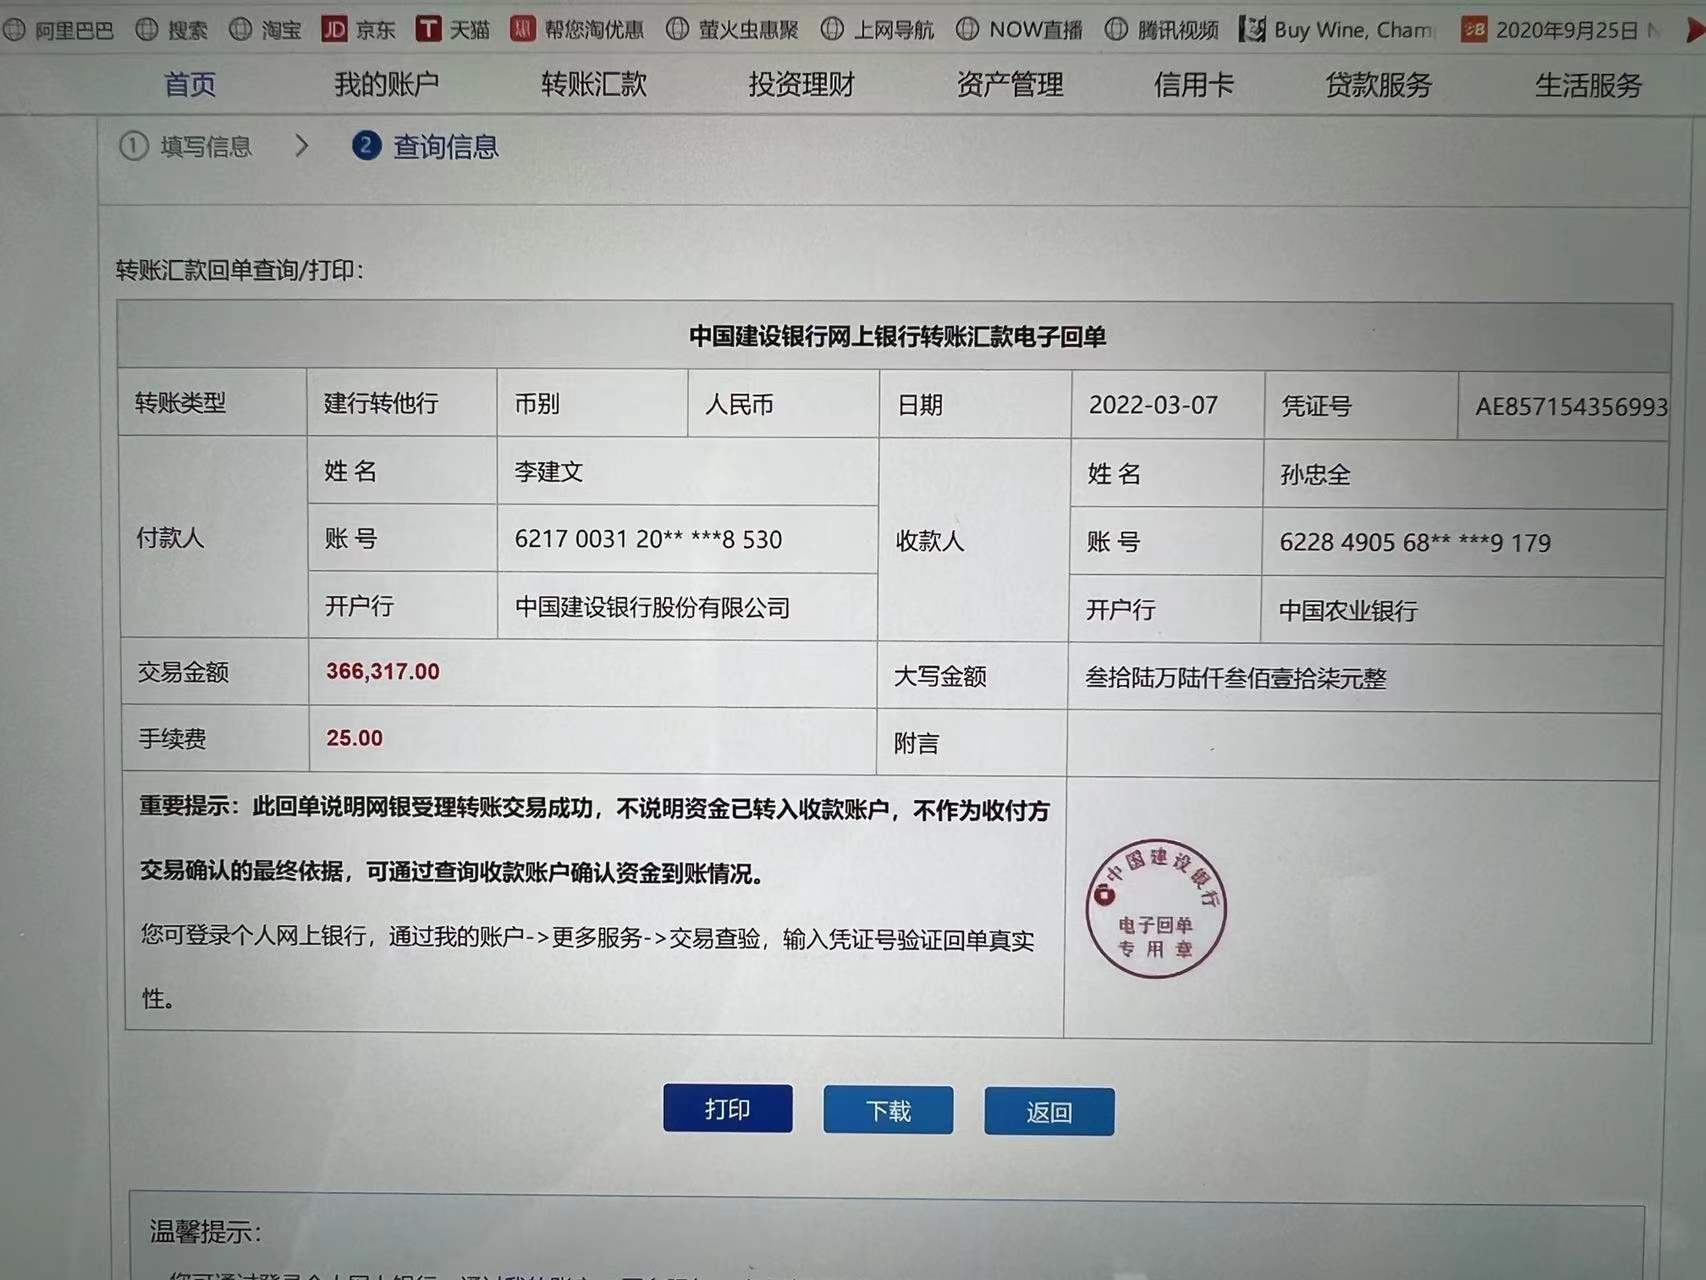Open the 信用卡 menu

(1194, 84)
